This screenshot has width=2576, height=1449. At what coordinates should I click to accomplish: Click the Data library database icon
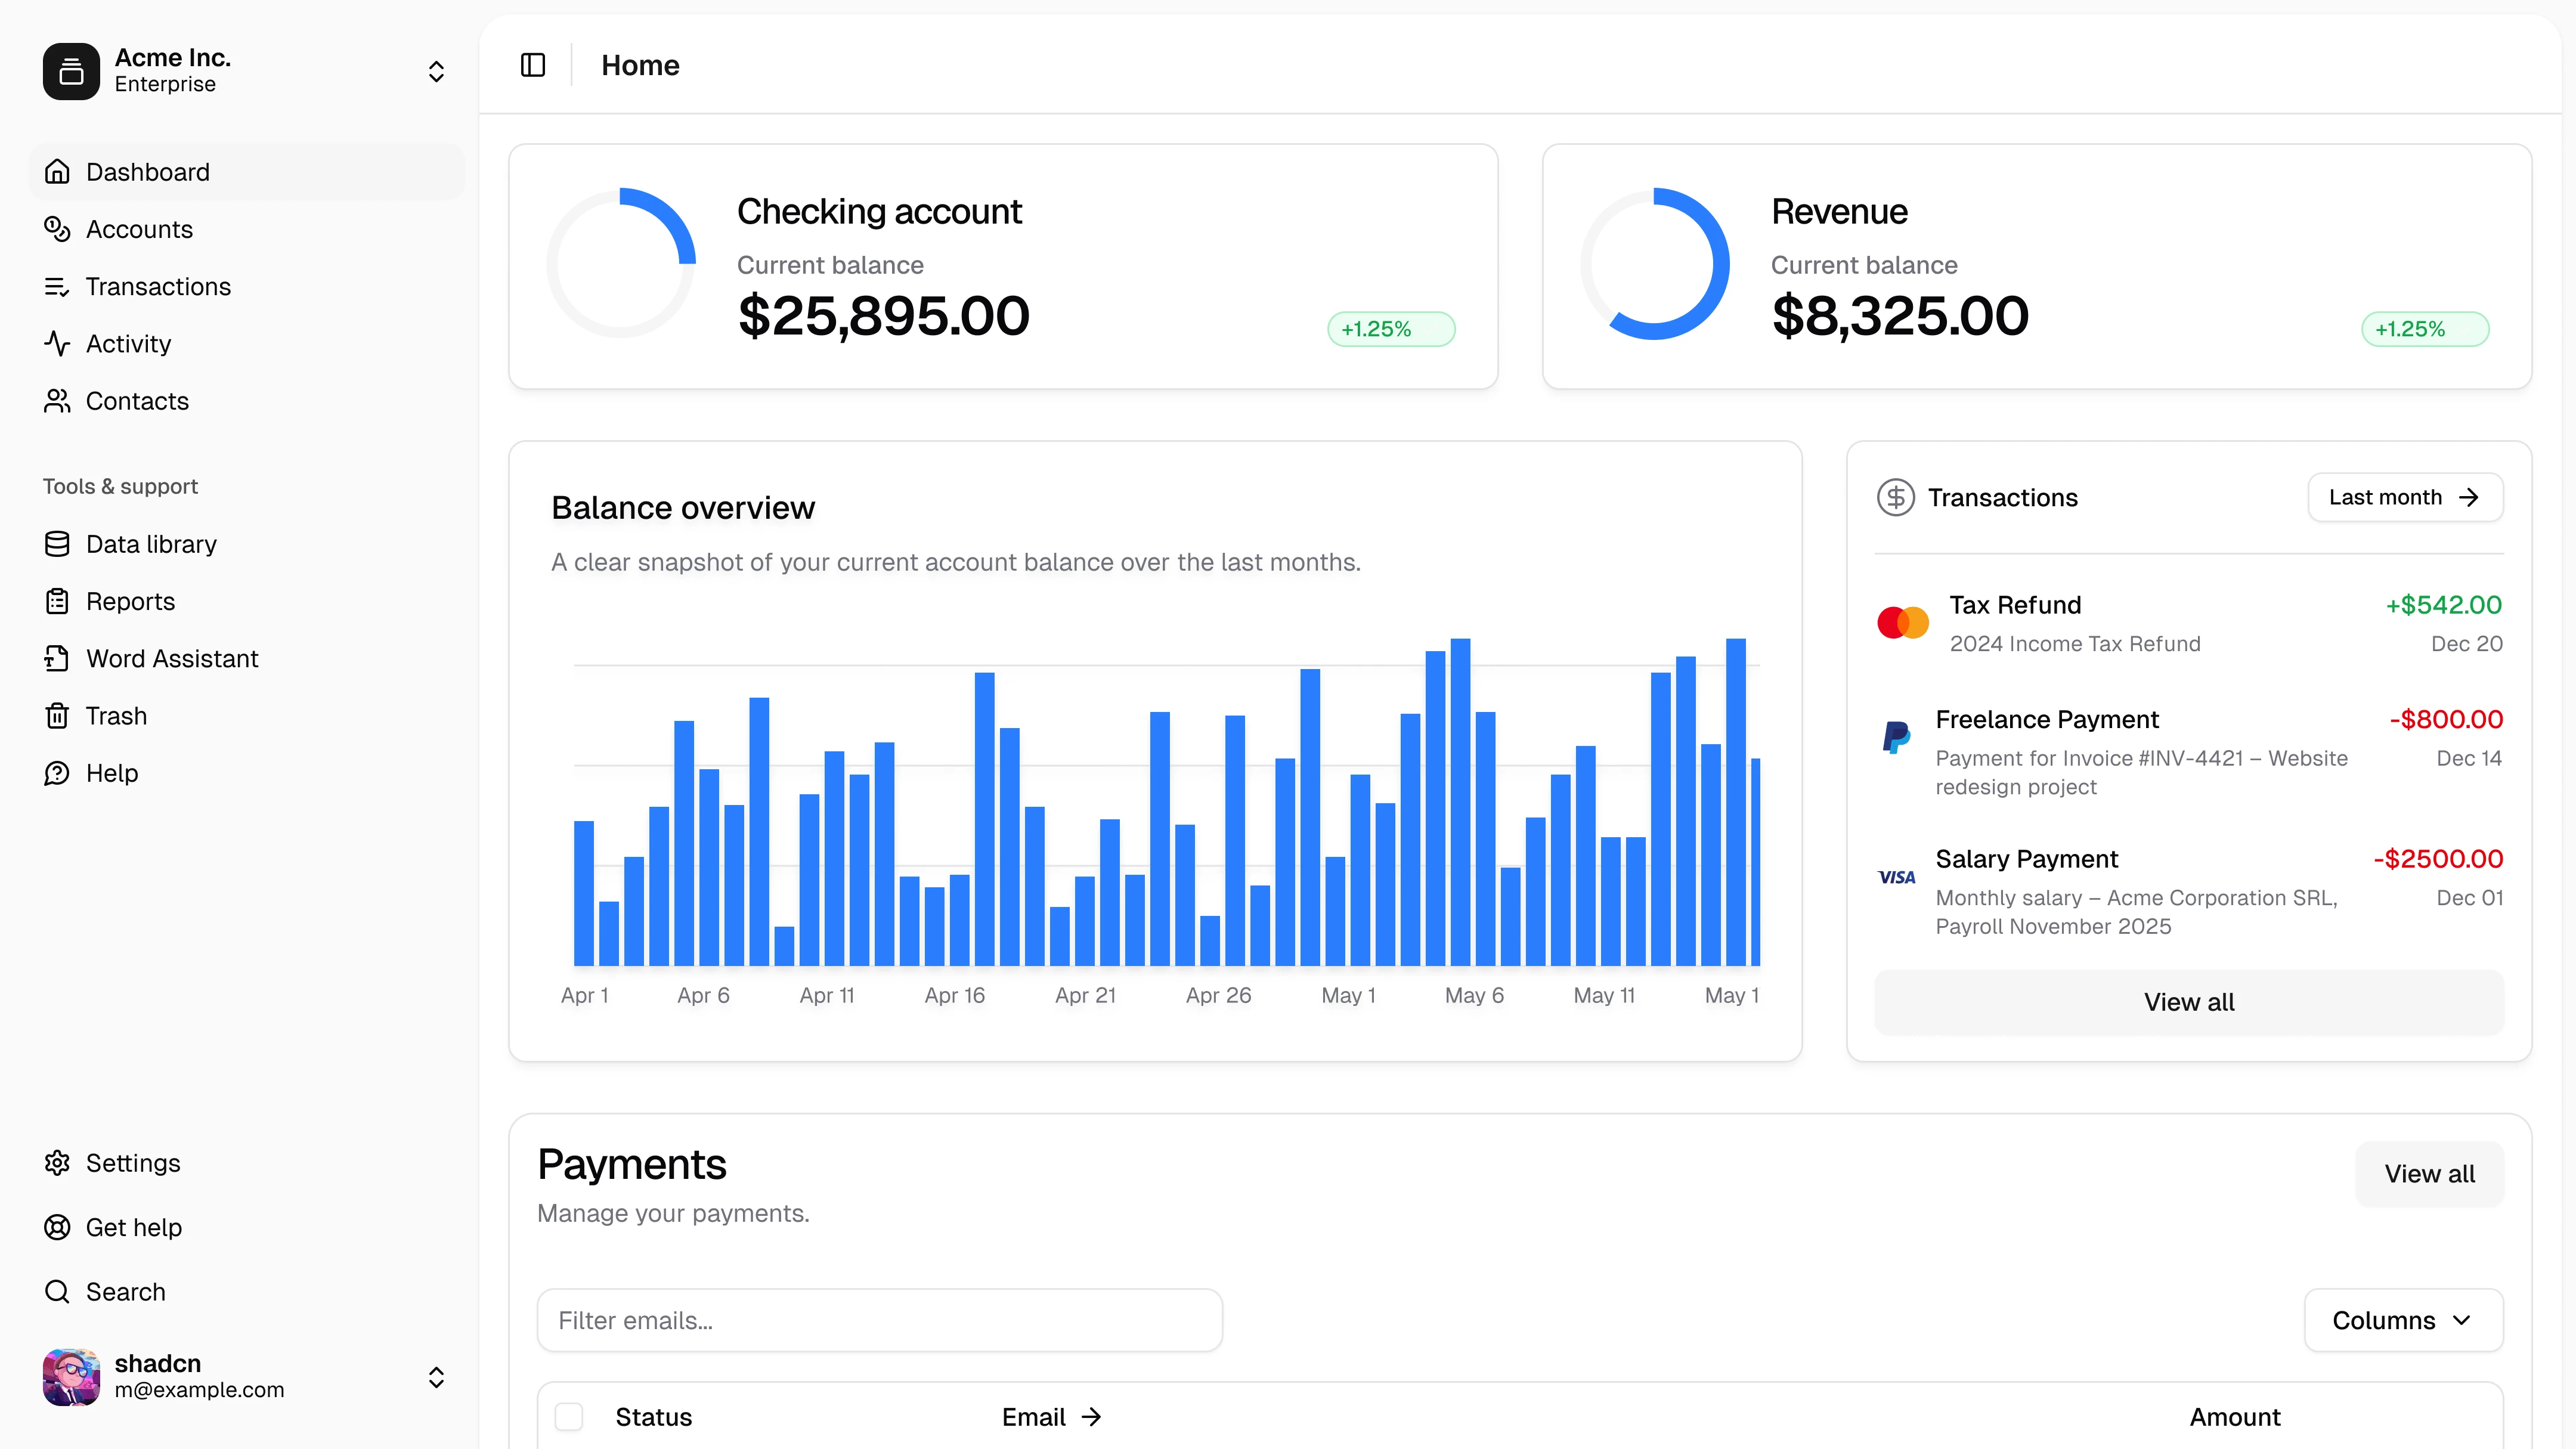57,544
